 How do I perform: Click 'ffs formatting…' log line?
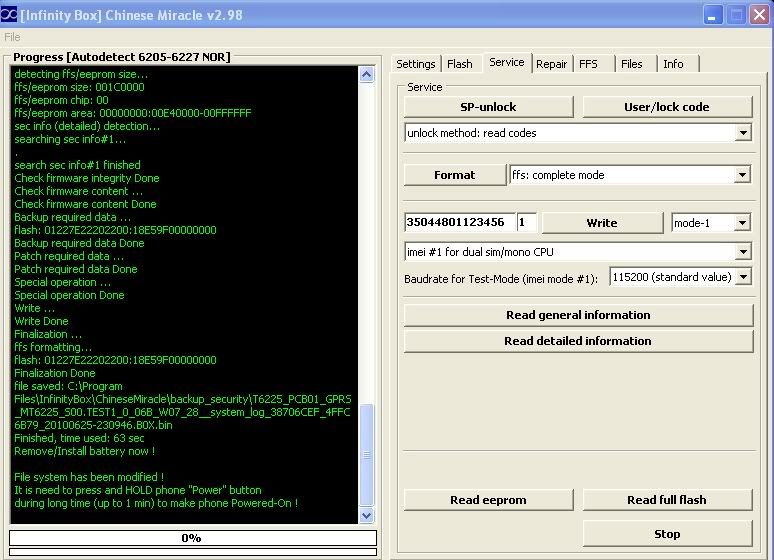tap(53, 347)
